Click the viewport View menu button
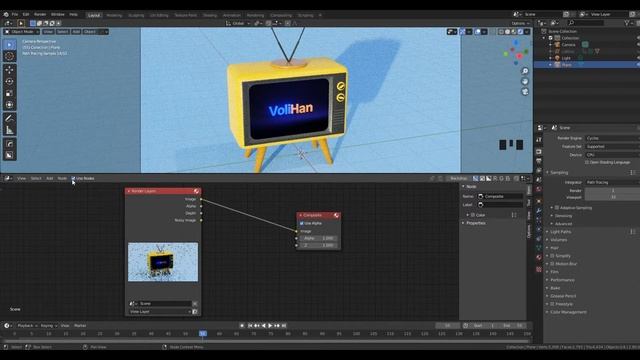The width and height of the screenshot is (640, 360). click(x=48, y=31)
